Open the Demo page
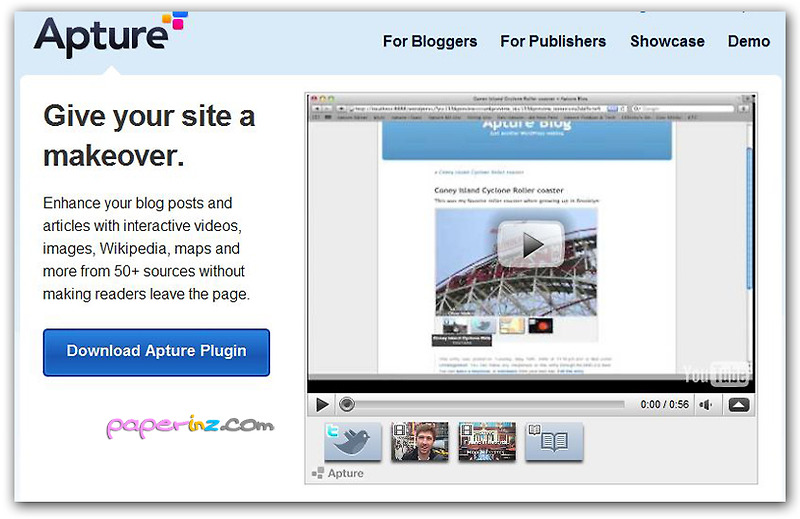This screenshot has height=519, width=800. click(x=748, y=41)
